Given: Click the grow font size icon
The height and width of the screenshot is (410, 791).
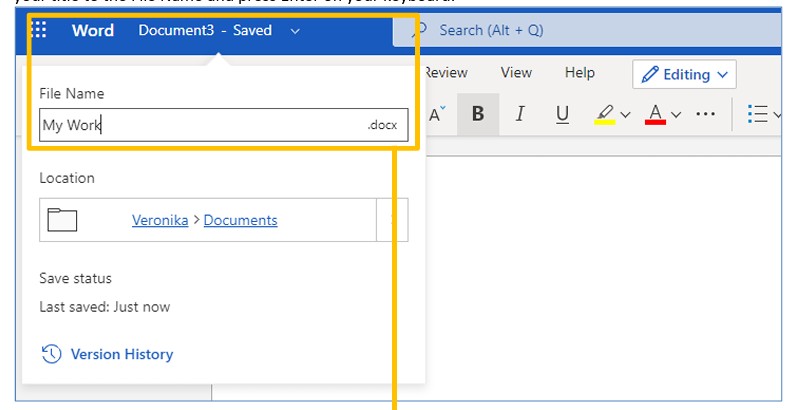Looking at the screenshot, I should pyautogui.click(x=437, y=115).
